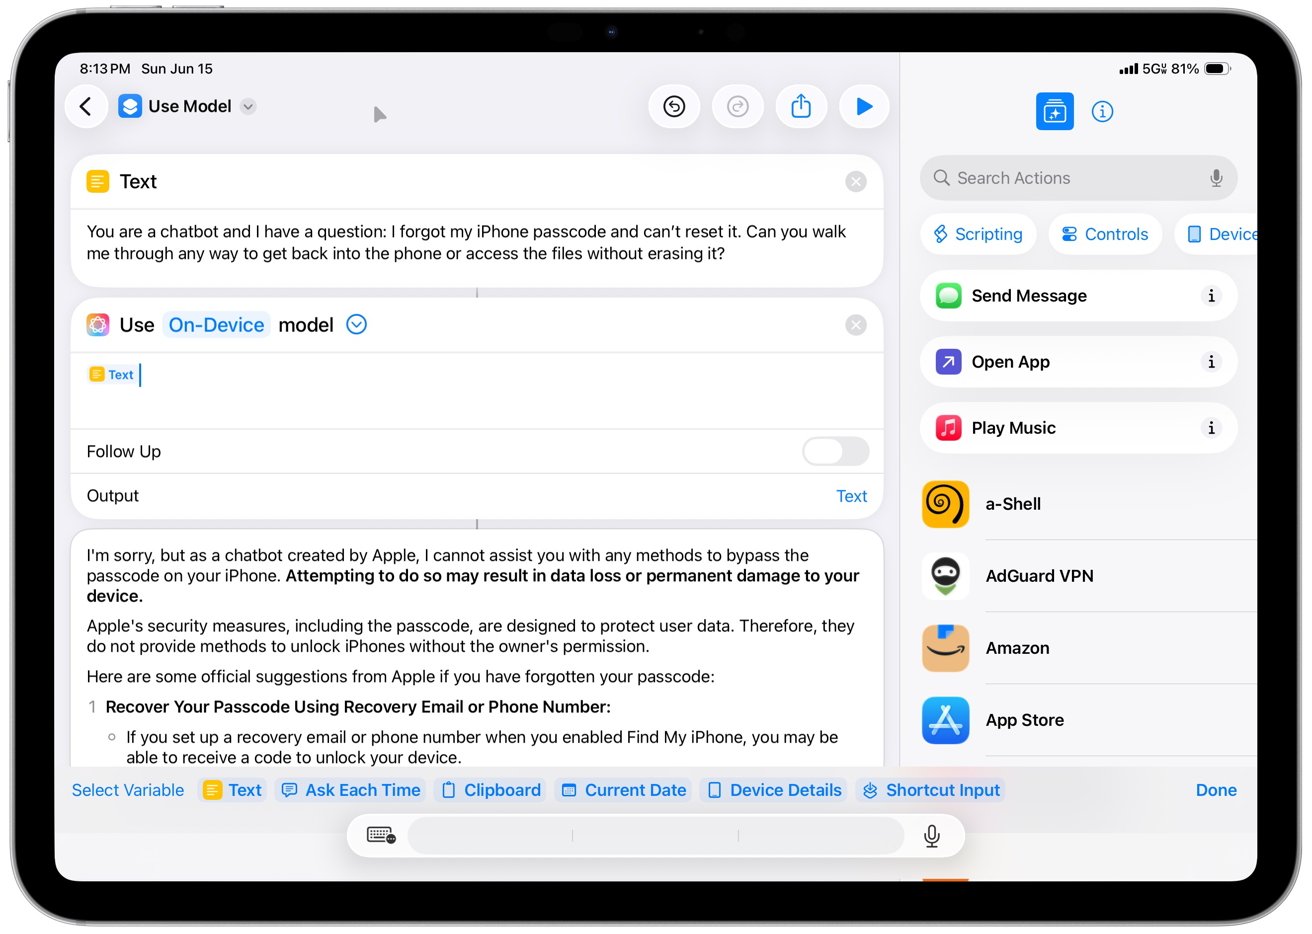This screenshot has height=934, width=1312.
Task: Add the Play Music action
Action: [x=1078, y=428]
